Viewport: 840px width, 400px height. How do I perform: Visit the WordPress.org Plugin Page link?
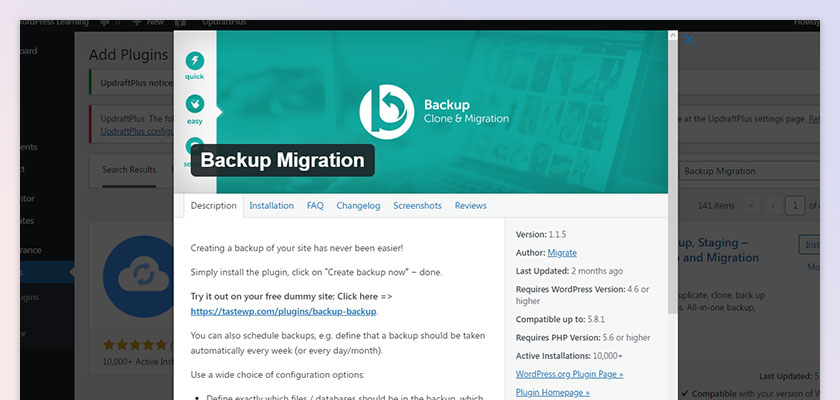(x=569, y=374)
